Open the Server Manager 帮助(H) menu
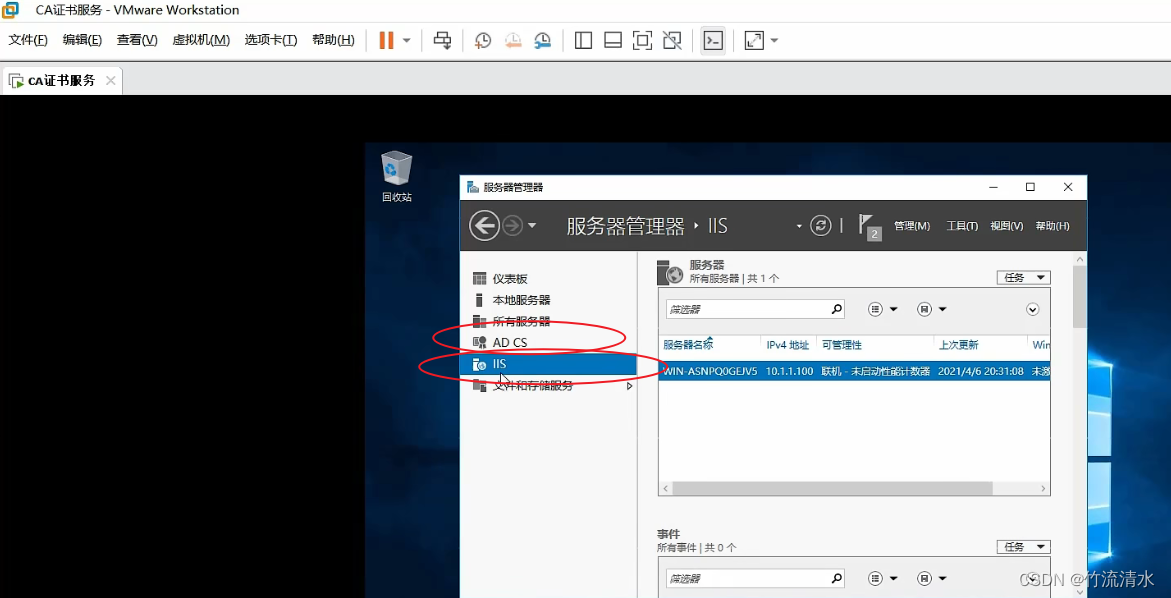Screen dimensions: 1171x598 click(1052, 226)
